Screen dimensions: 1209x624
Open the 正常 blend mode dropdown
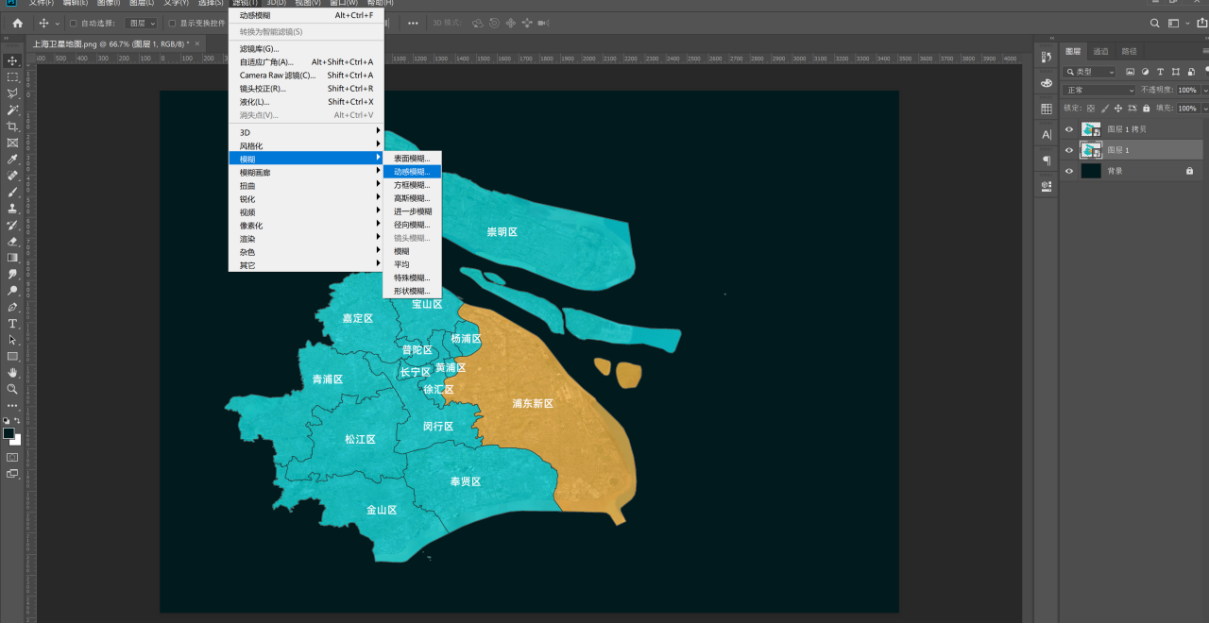point(1099,90)
